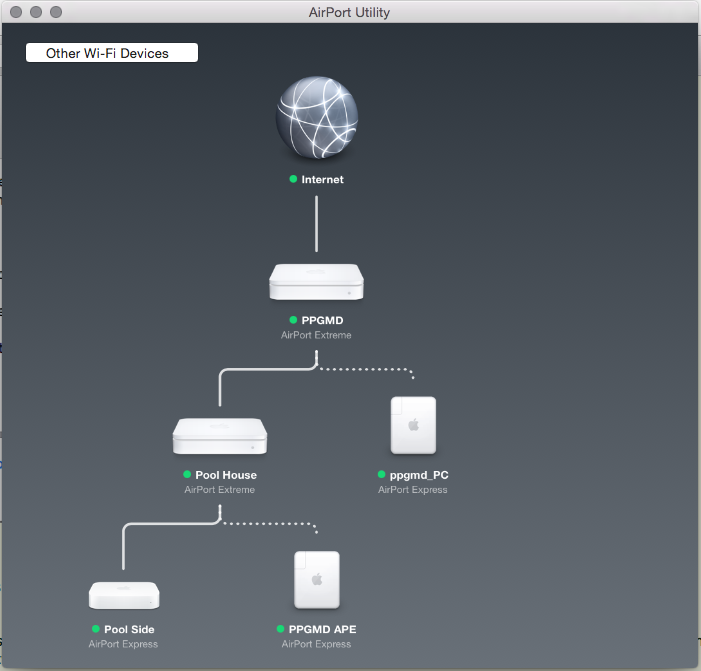This screenshot has width=701, height=671.
Task: Click the green status dot beside Internet
Action: pos(293,179)
